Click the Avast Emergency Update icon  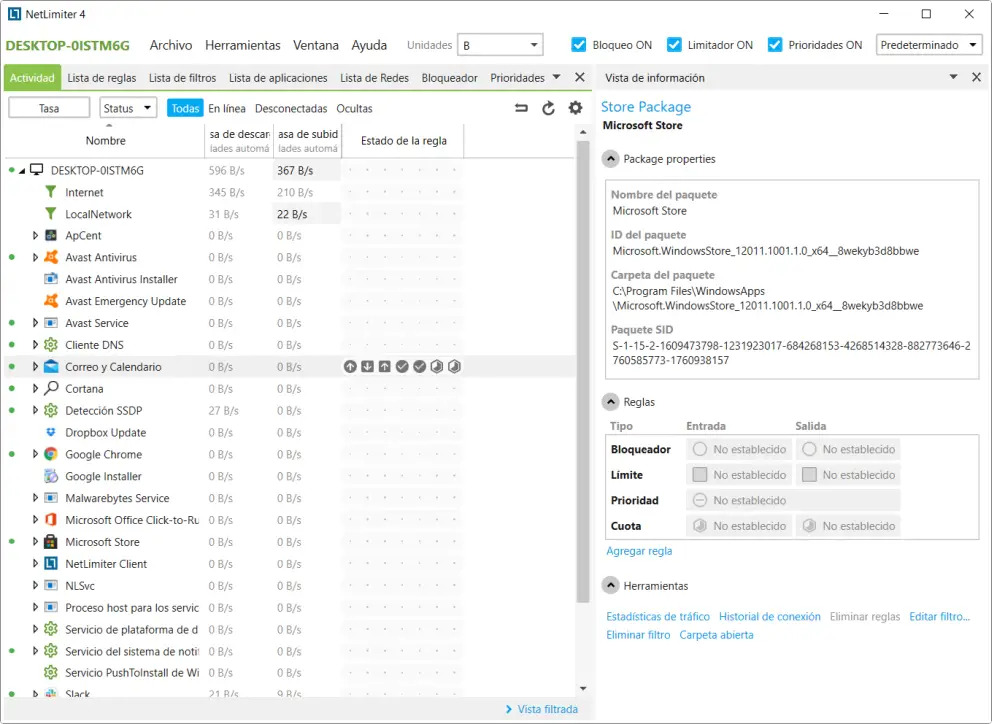point(51,301)
